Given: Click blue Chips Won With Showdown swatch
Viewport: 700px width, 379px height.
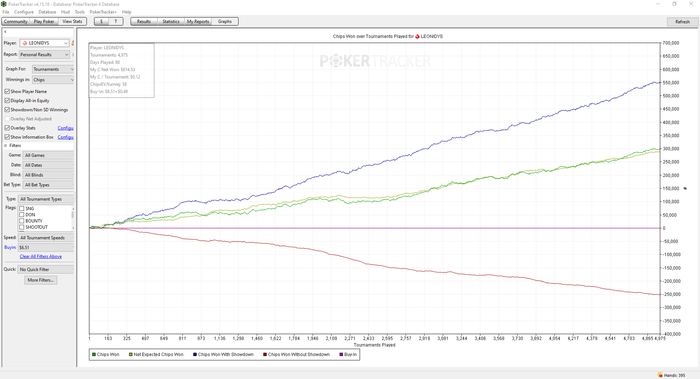Looking at the screenshot, I should coord(195,354).
